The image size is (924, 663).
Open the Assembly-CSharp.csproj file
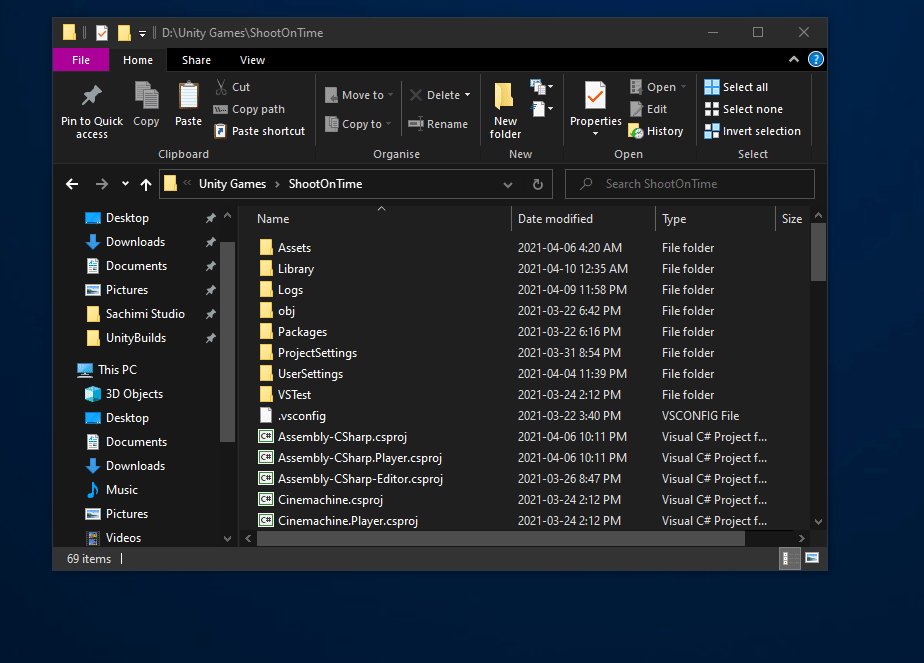coord(342,437)
